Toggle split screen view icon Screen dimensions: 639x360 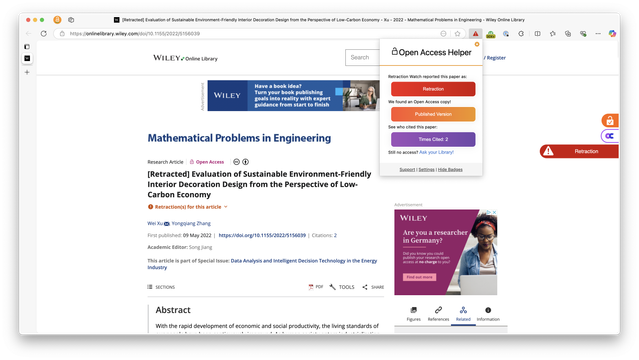[x=538, y=34]
